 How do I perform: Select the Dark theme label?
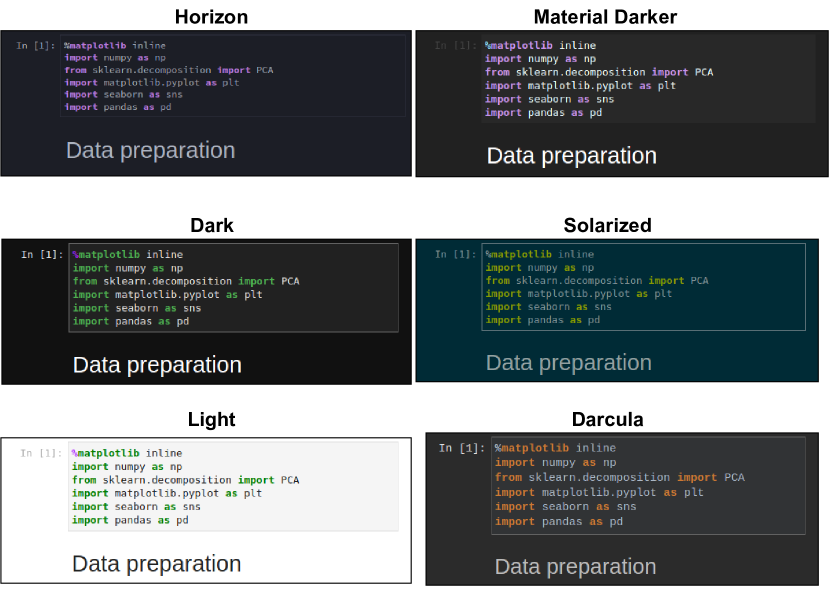(x=211, y=225)
